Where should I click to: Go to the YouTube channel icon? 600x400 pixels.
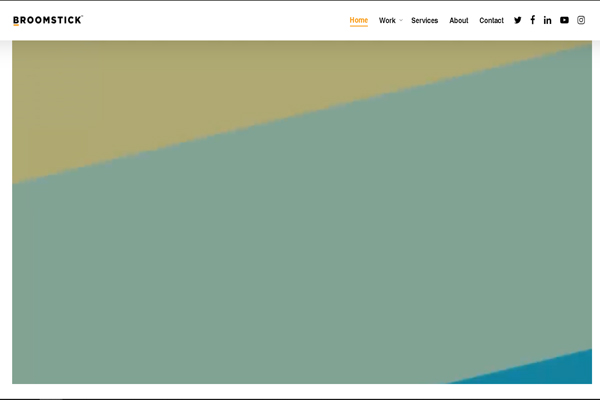pos(564,20)
